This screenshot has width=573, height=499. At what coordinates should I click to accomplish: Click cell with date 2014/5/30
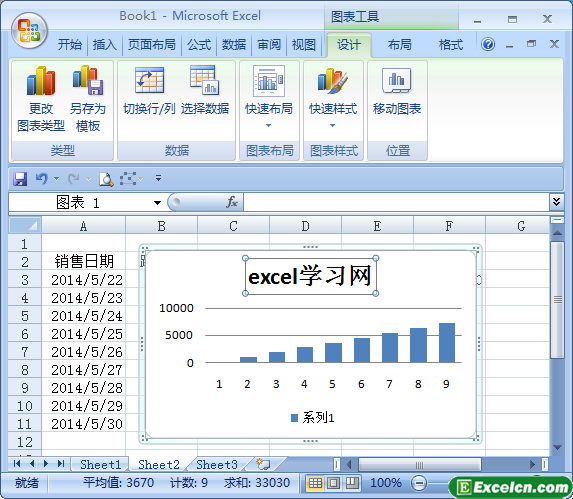84,423
